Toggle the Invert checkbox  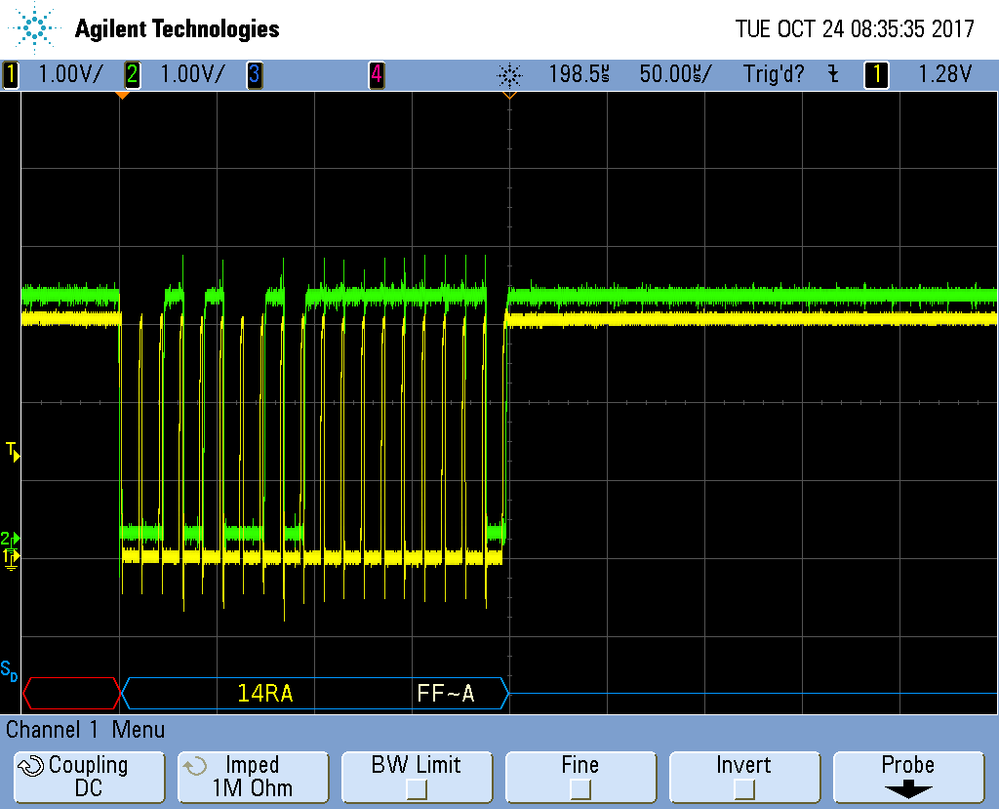(x=744, y=790)
